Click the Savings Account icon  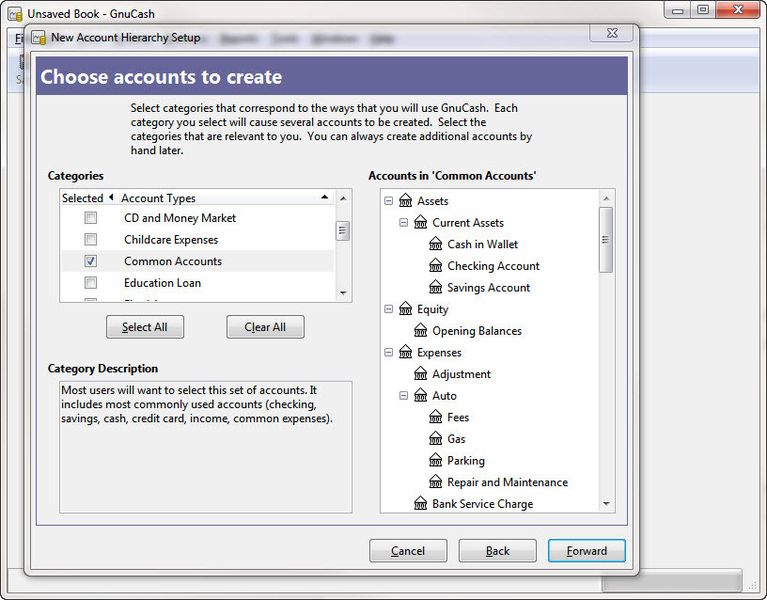click(x=435, y=287)
